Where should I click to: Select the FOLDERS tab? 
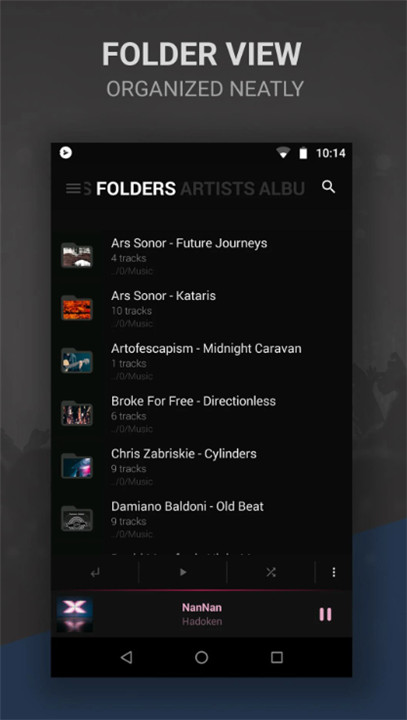click(x=136, y=188)
